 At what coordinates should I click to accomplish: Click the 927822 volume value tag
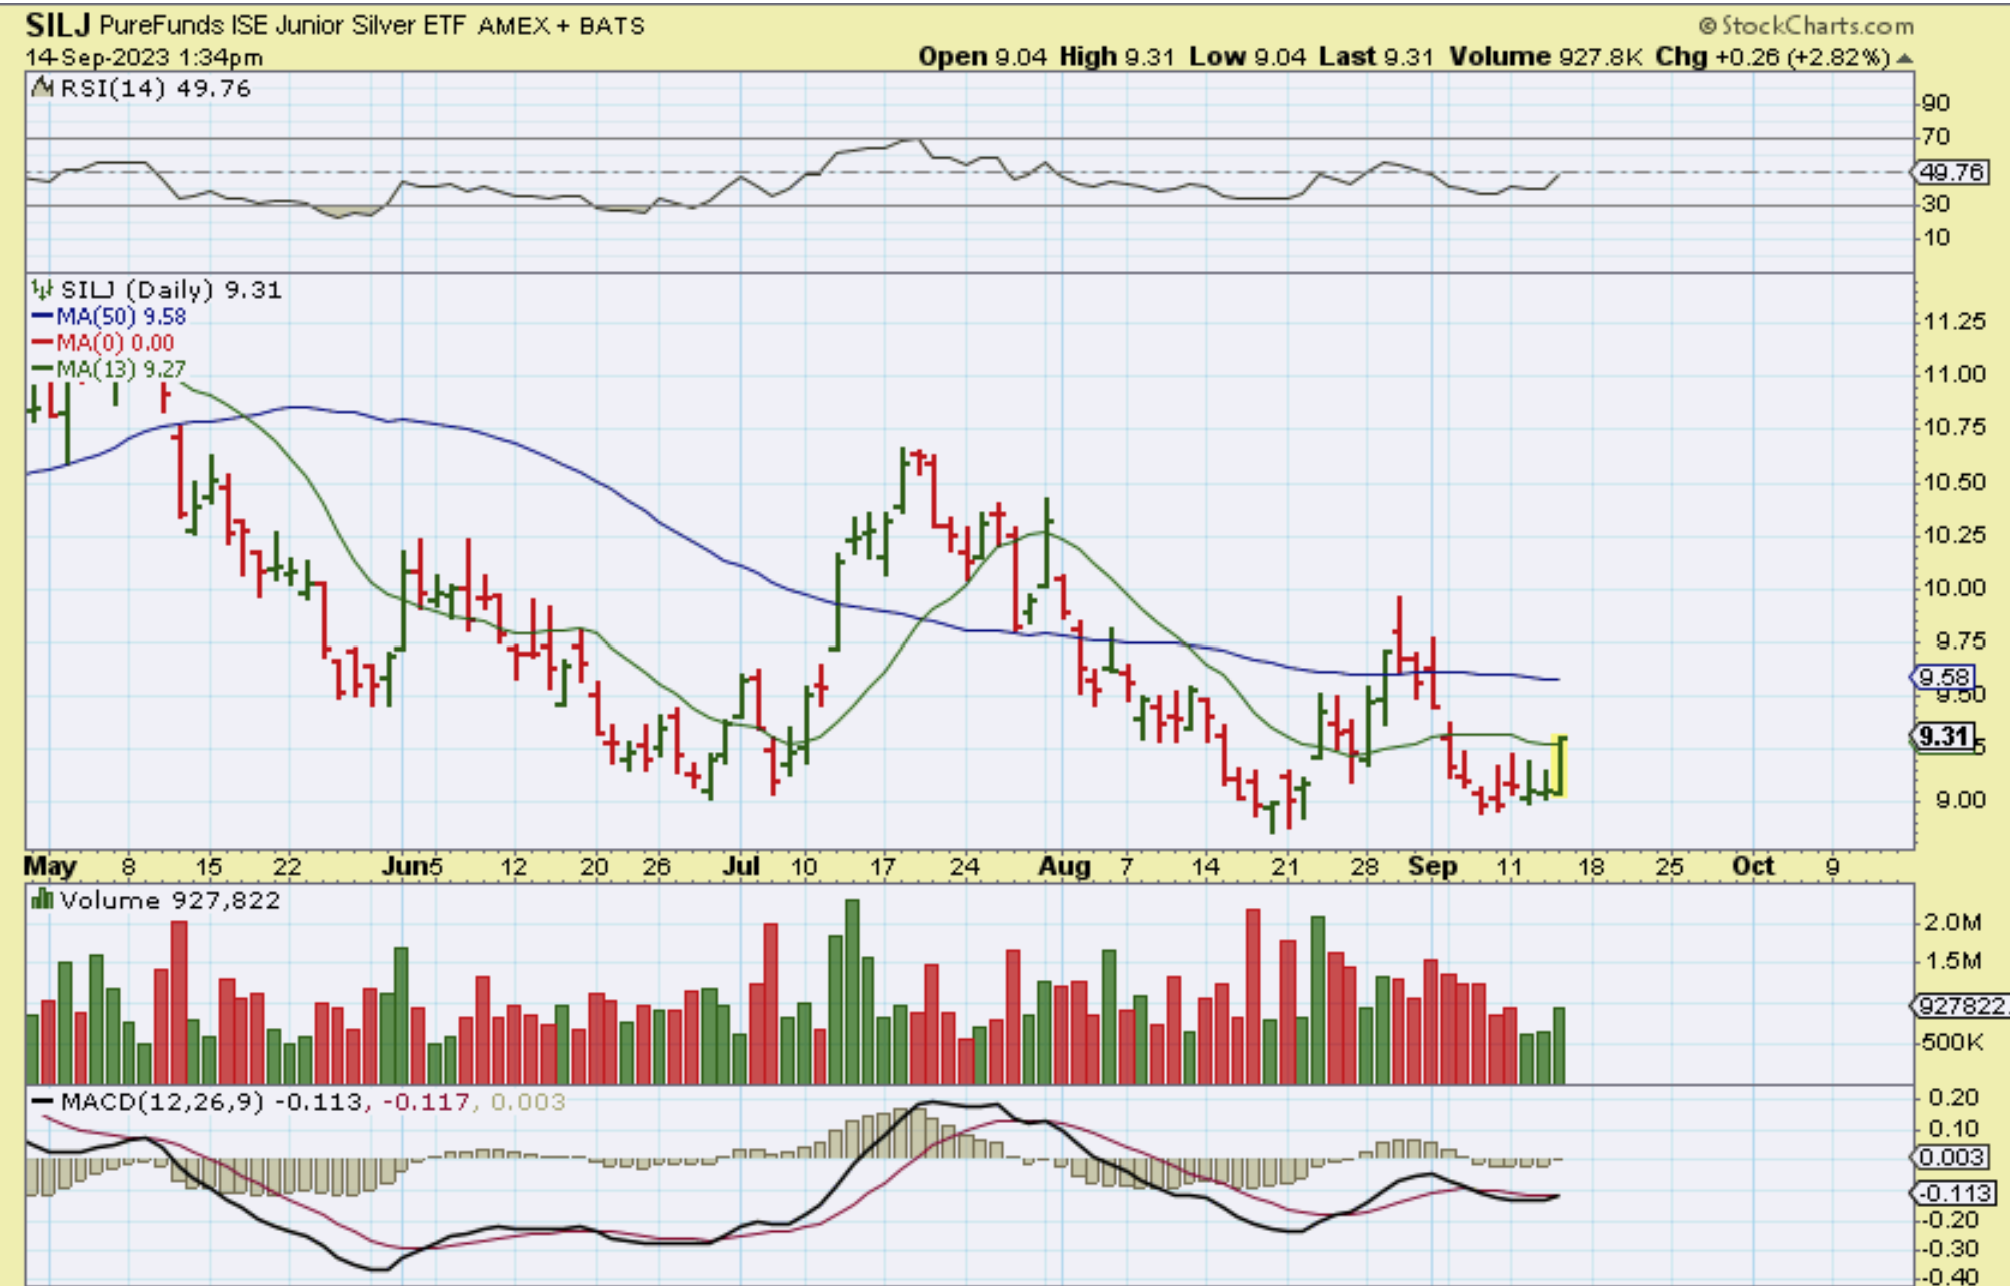[1961, 1006]
